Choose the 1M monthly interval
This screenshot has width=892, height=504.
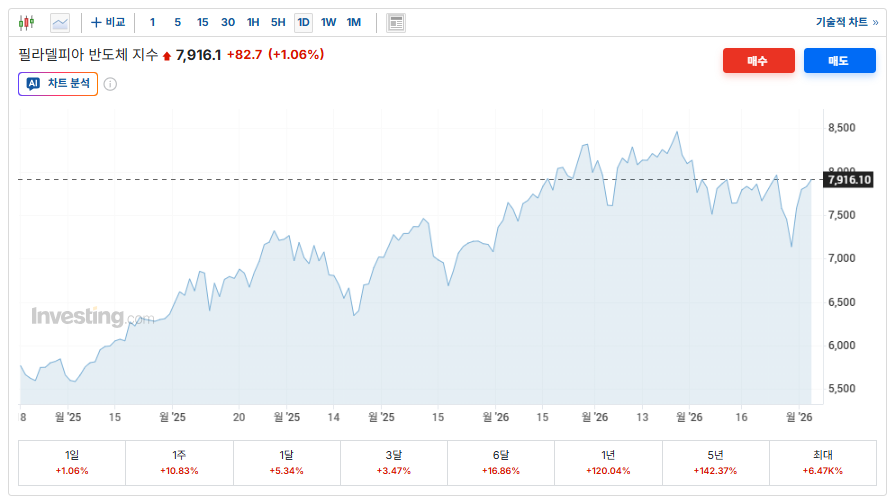click(x=354, y=22)
